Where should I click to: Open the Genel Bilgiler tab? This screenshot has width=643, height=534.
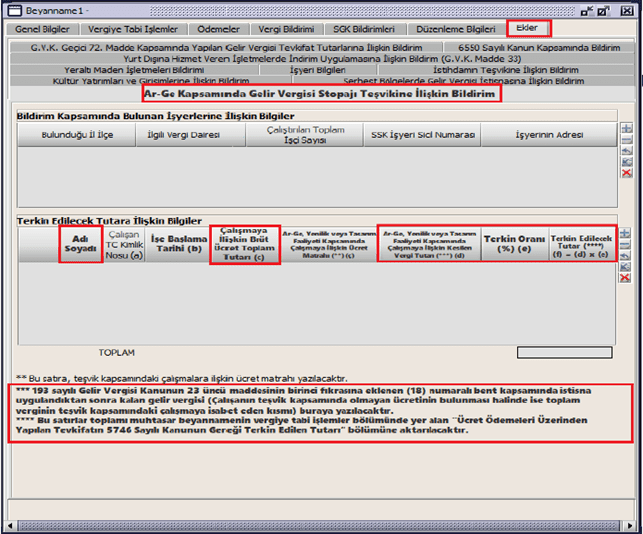(42, 29)
